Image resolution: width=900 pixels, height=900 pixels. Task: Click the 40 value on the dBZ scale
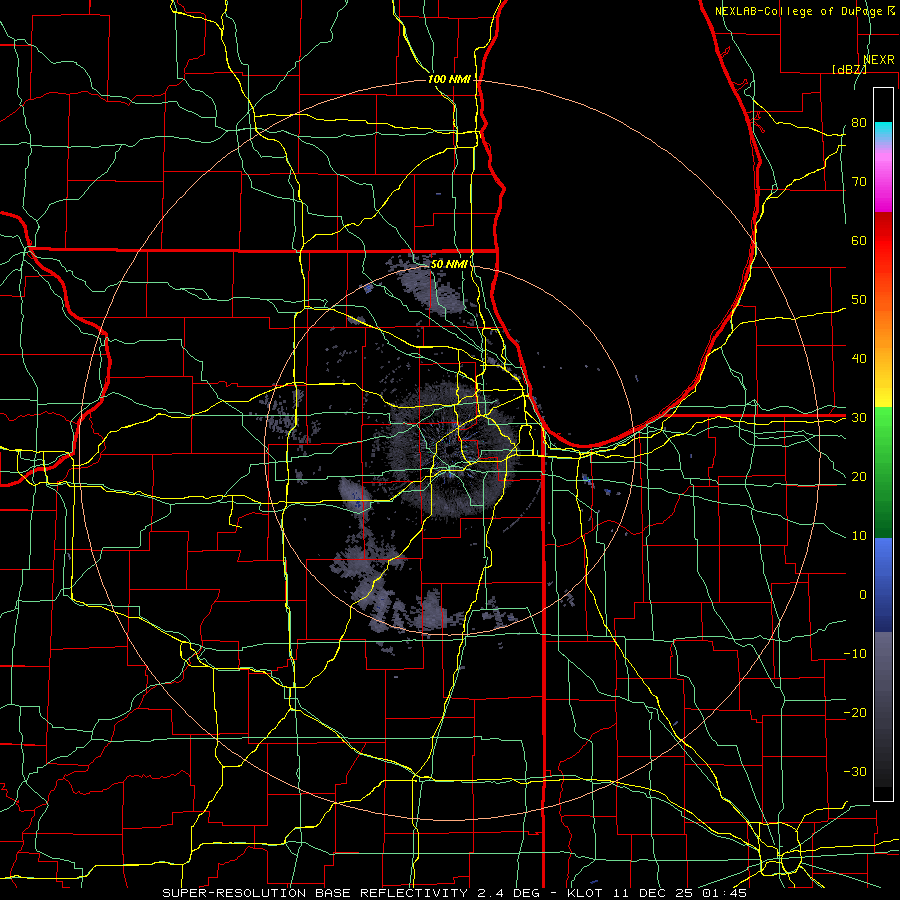(859, 359)
